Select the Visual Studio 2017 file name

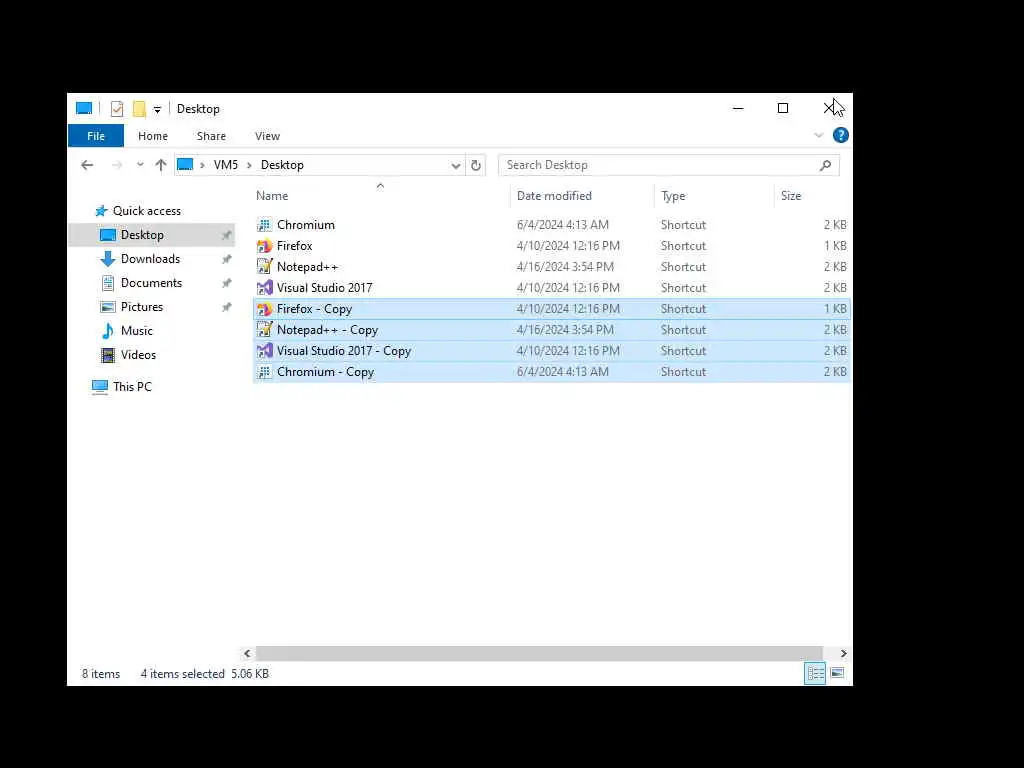325,287
